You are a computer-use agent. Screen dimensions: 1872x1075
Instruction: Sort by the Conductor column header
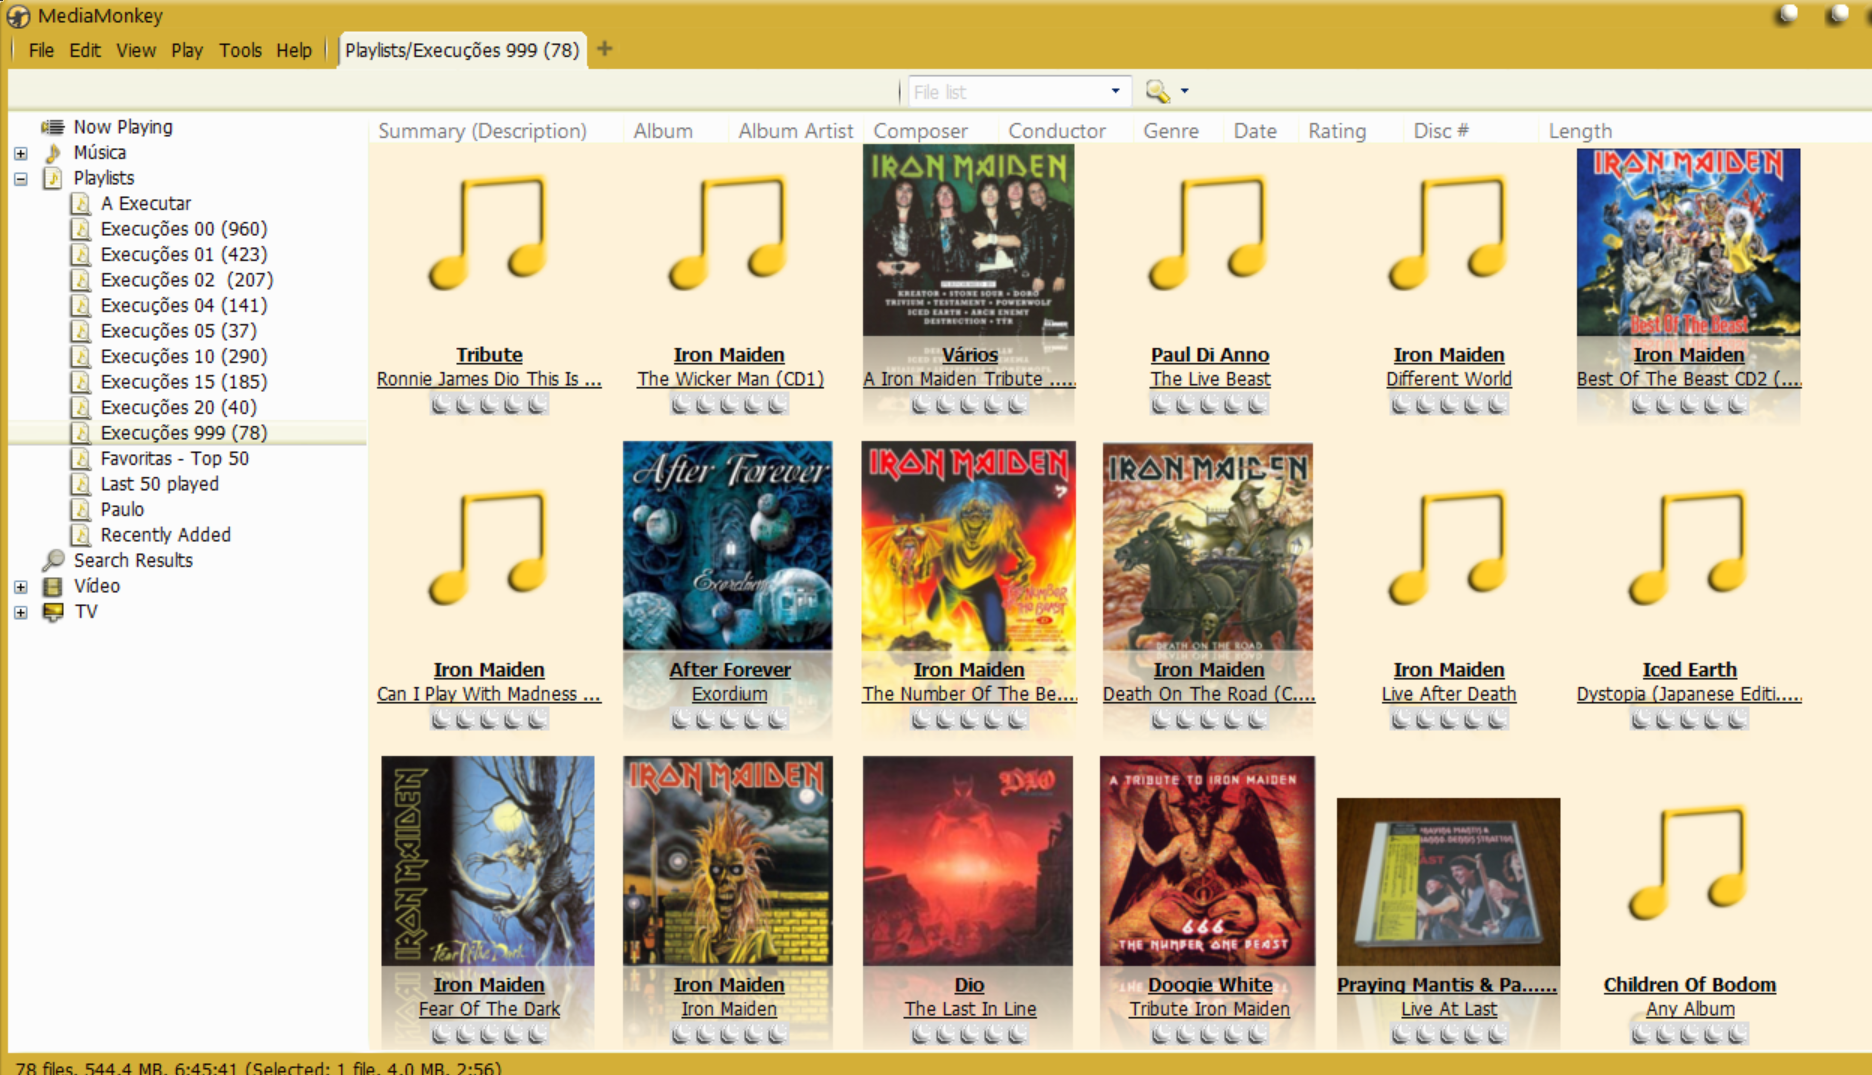1057,131
